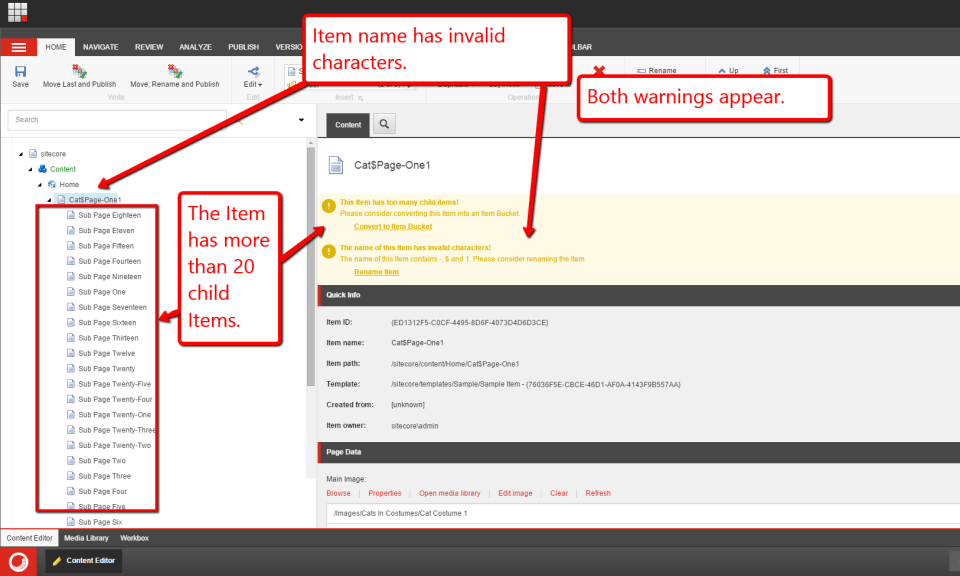Click the Rename Item warning link
The width and height of the screenshot is (960, 576).
[x=375, y=271]
